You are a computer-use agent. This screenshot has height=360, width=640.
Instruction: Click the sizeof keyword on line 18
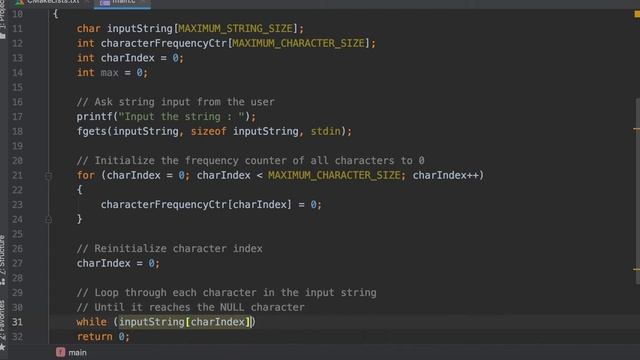209,131
